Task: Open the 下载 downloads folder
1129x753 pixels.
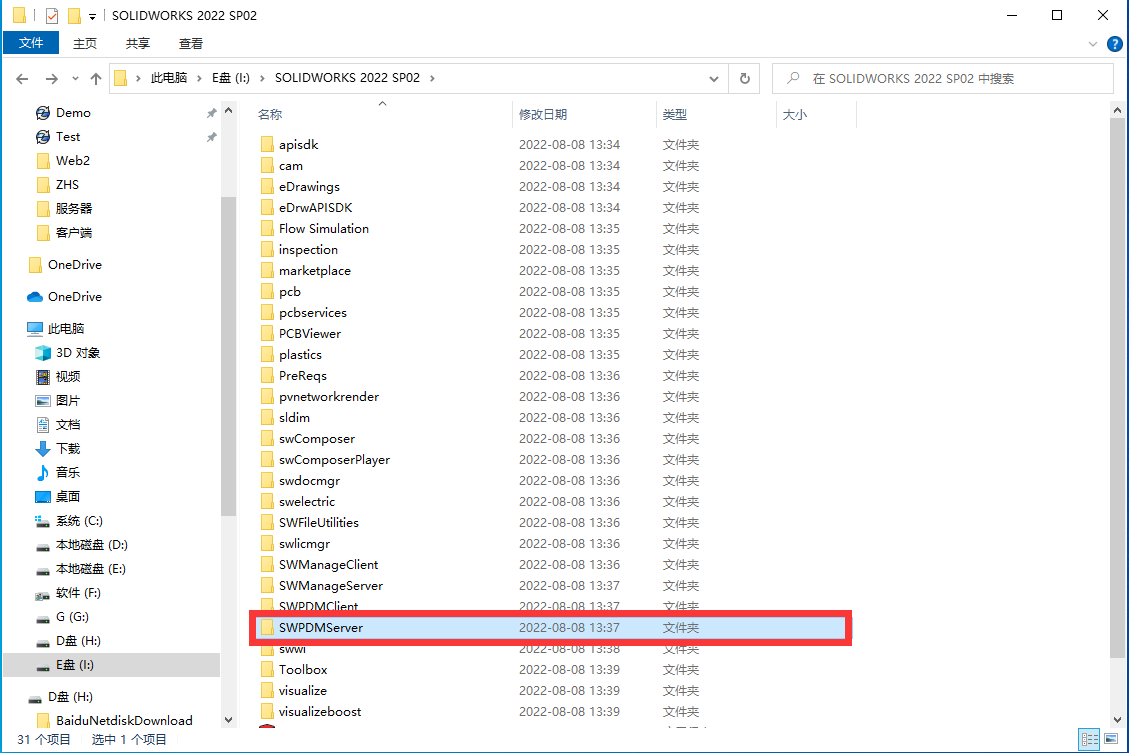Action: 68,448
